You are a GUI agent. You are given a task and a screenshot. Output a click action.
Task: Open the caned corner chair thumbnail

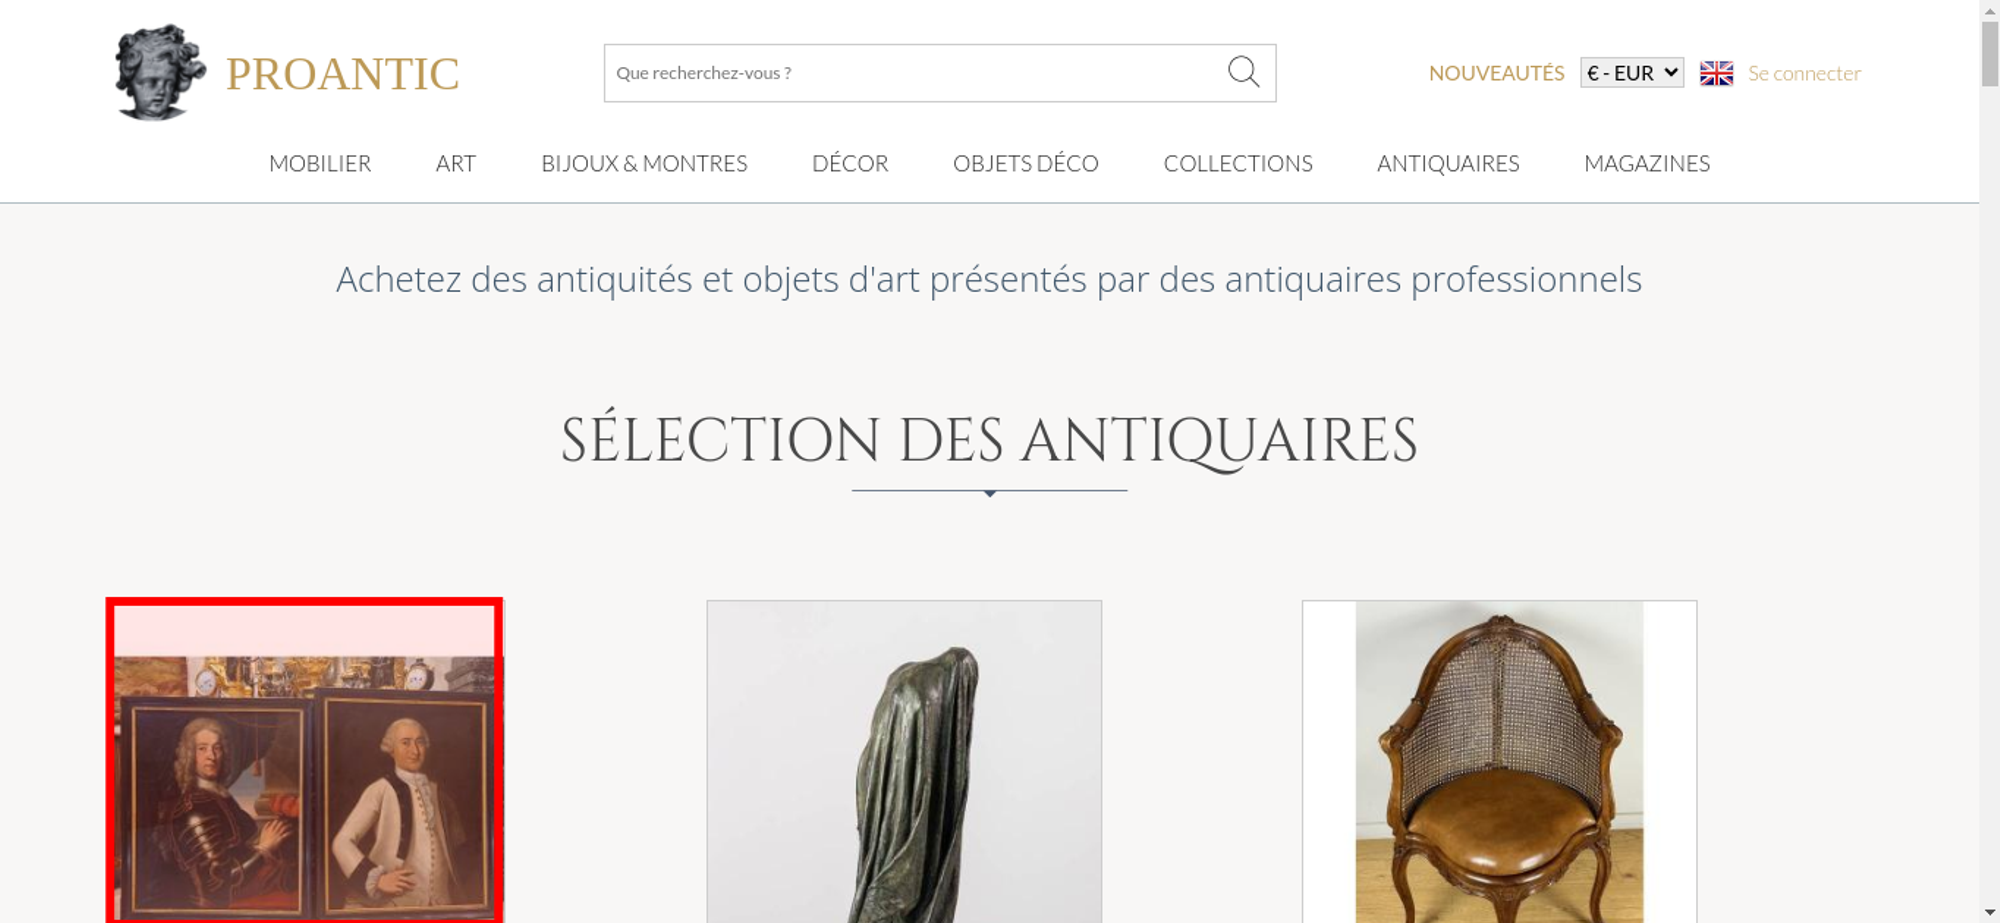click(x=1499, y=761)
